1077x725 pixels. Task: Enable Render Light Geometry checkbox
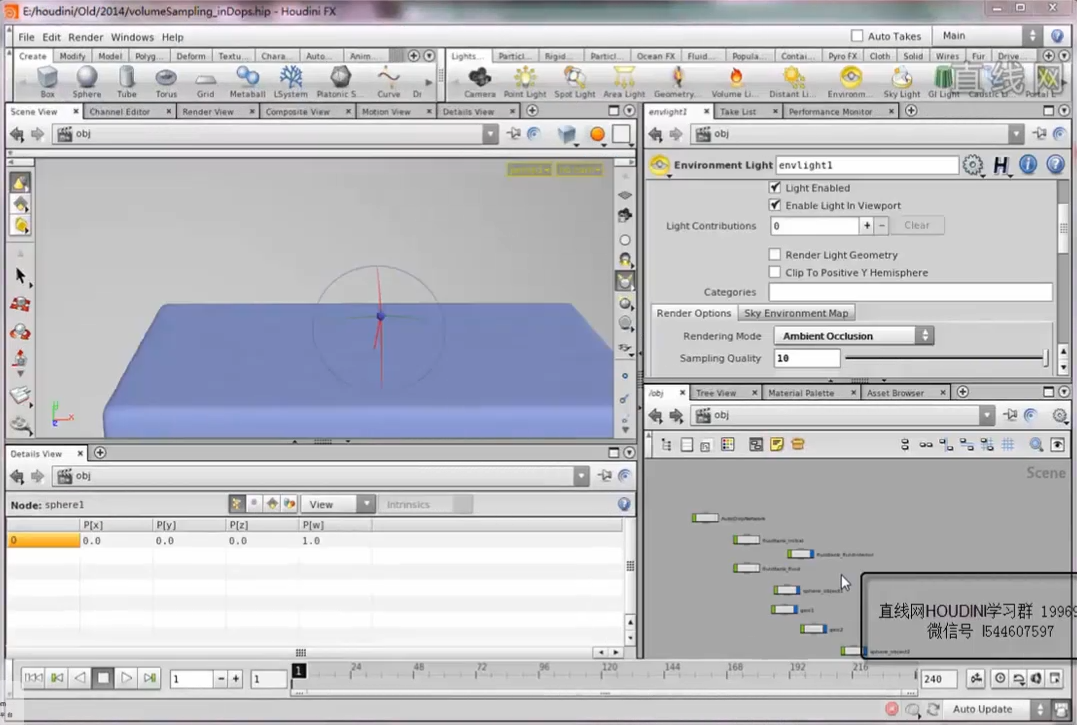(775, 255)
